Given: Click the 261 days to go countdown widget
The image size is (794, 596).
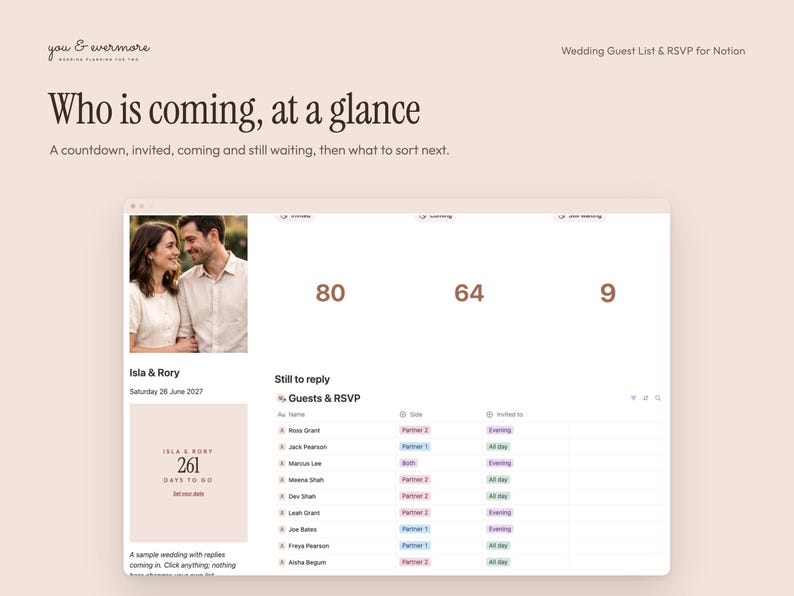Looking at the screenshot, I should (x=188, y=473).
